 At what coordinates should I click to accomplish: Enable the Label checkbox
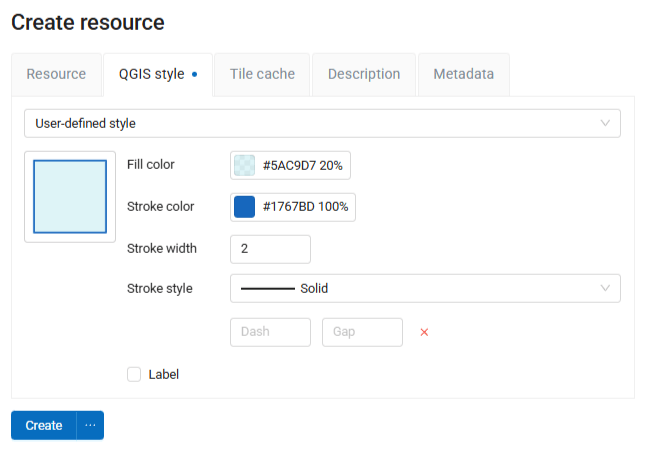pyautogui.click(x=134, y=374)
